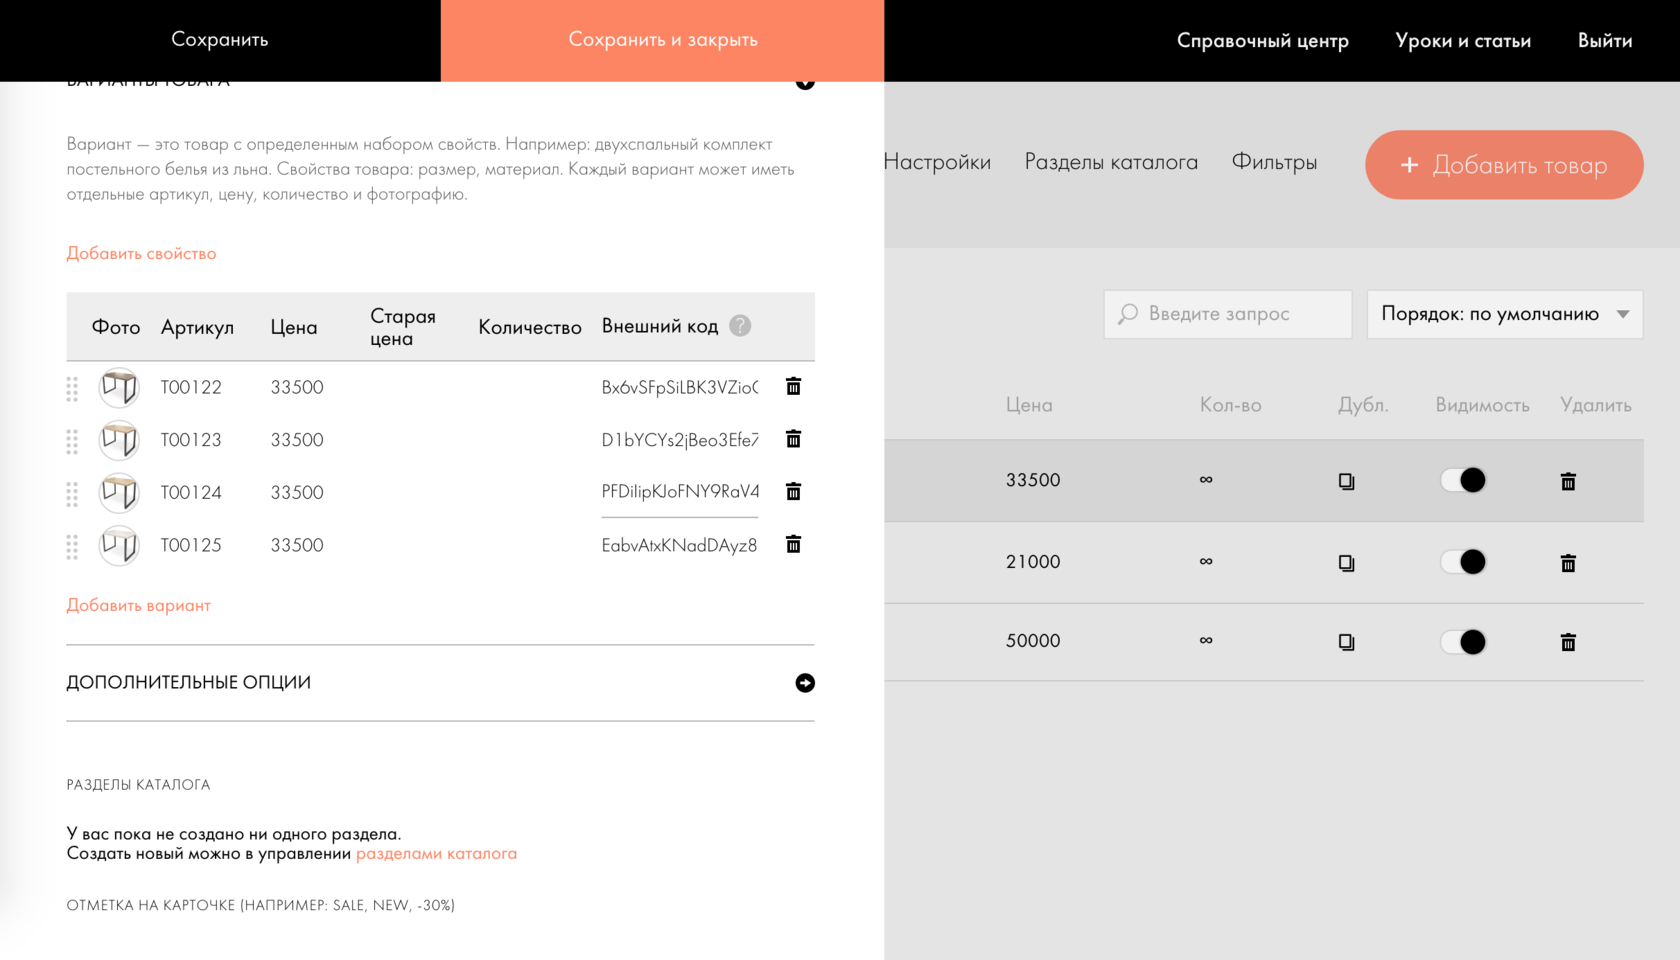The image size is (1680, 960).
Task: Click the Добавить вариант link
Action: (x=138, y=605)
